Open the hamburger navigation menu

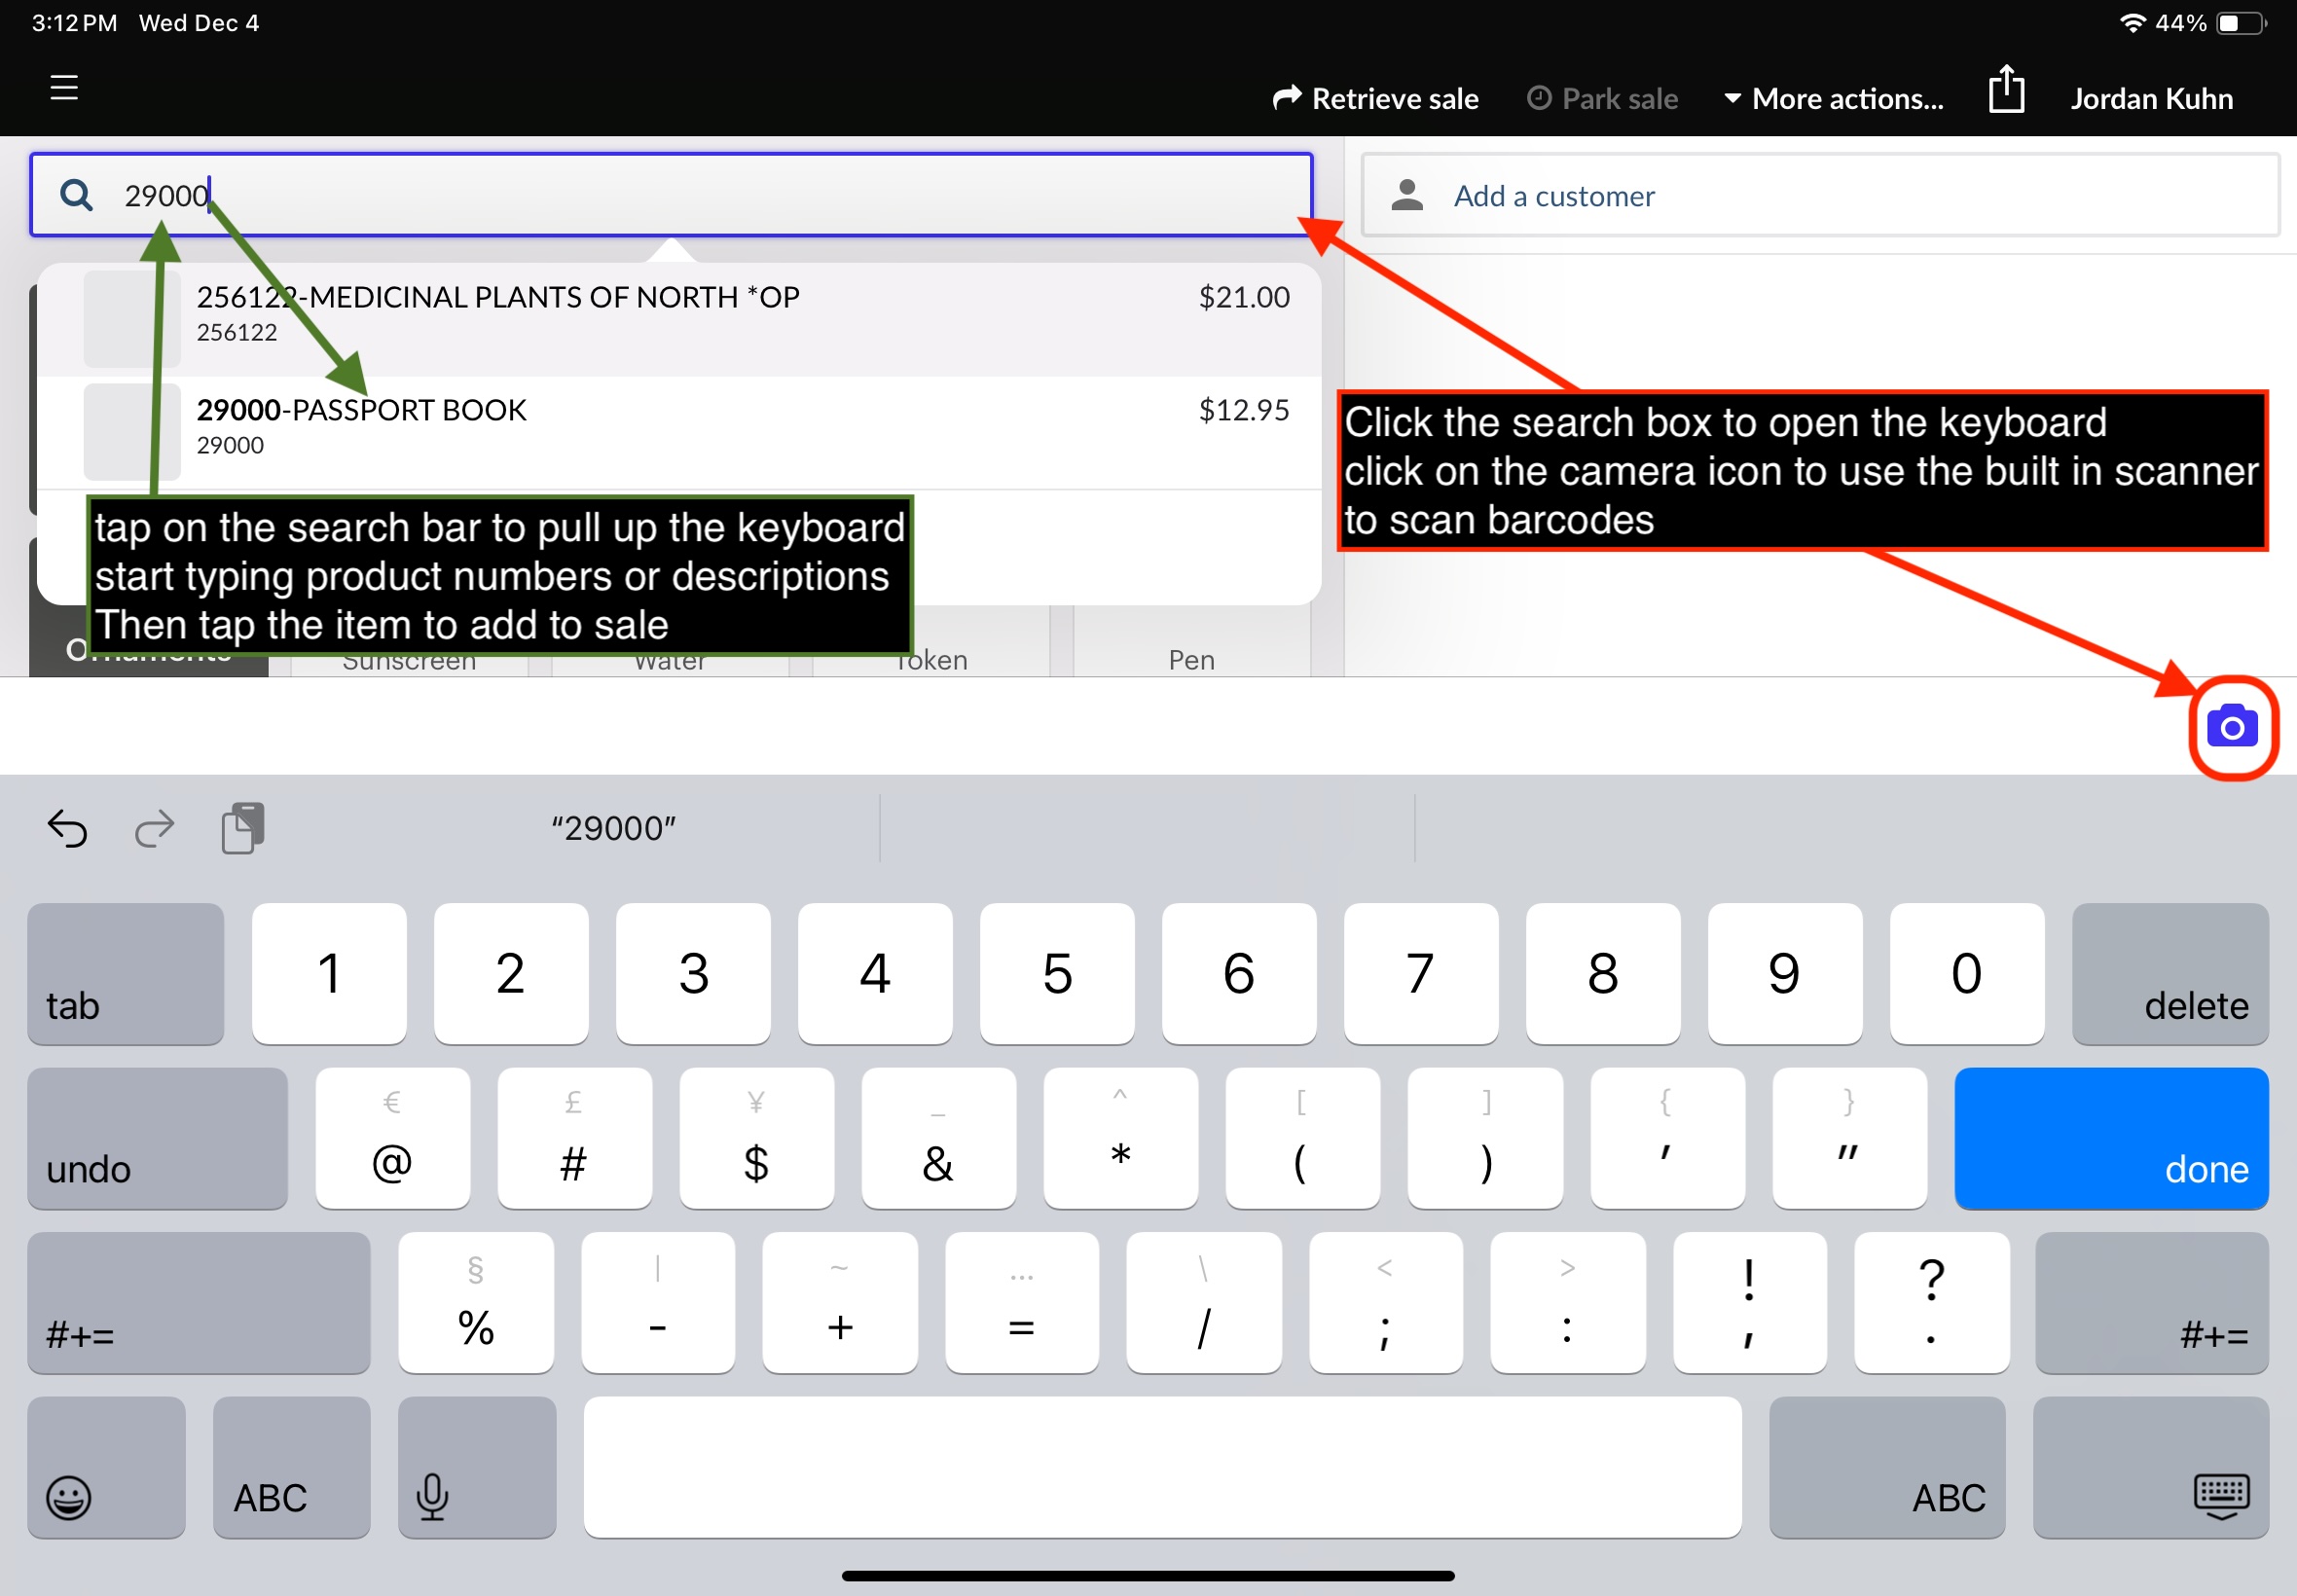pyautogui.click(x=64, y=88)
